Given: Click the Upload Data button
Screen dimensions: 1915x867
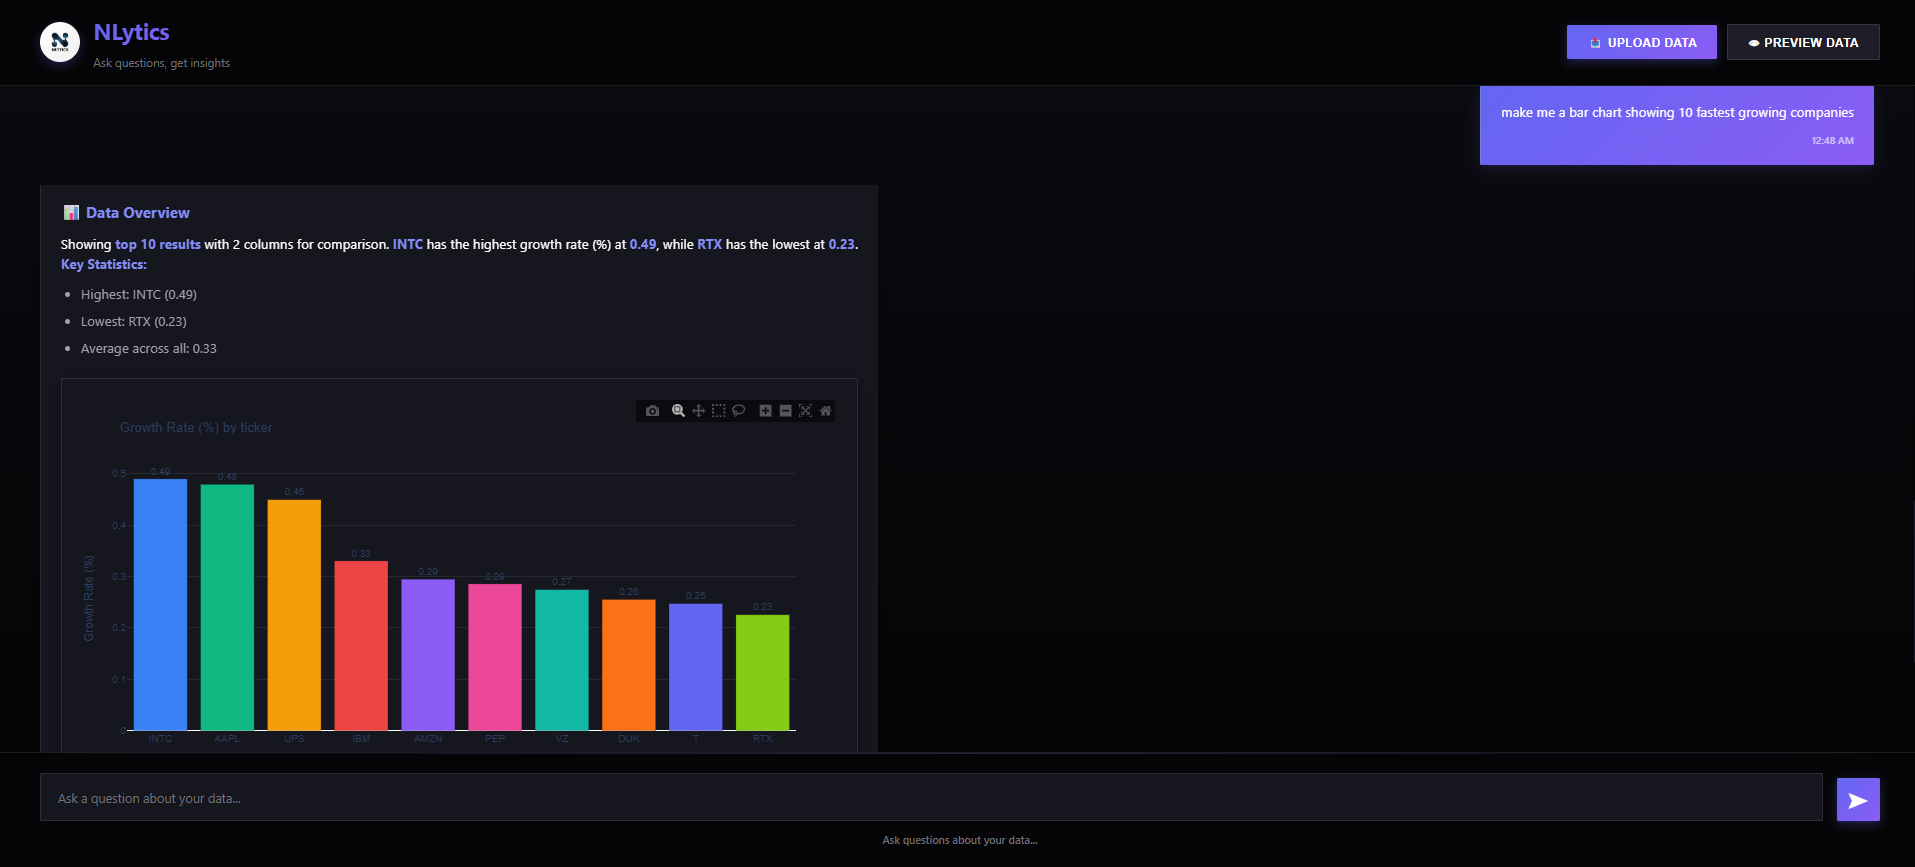Looking at the screenshot, I should tap(1641, 42).
